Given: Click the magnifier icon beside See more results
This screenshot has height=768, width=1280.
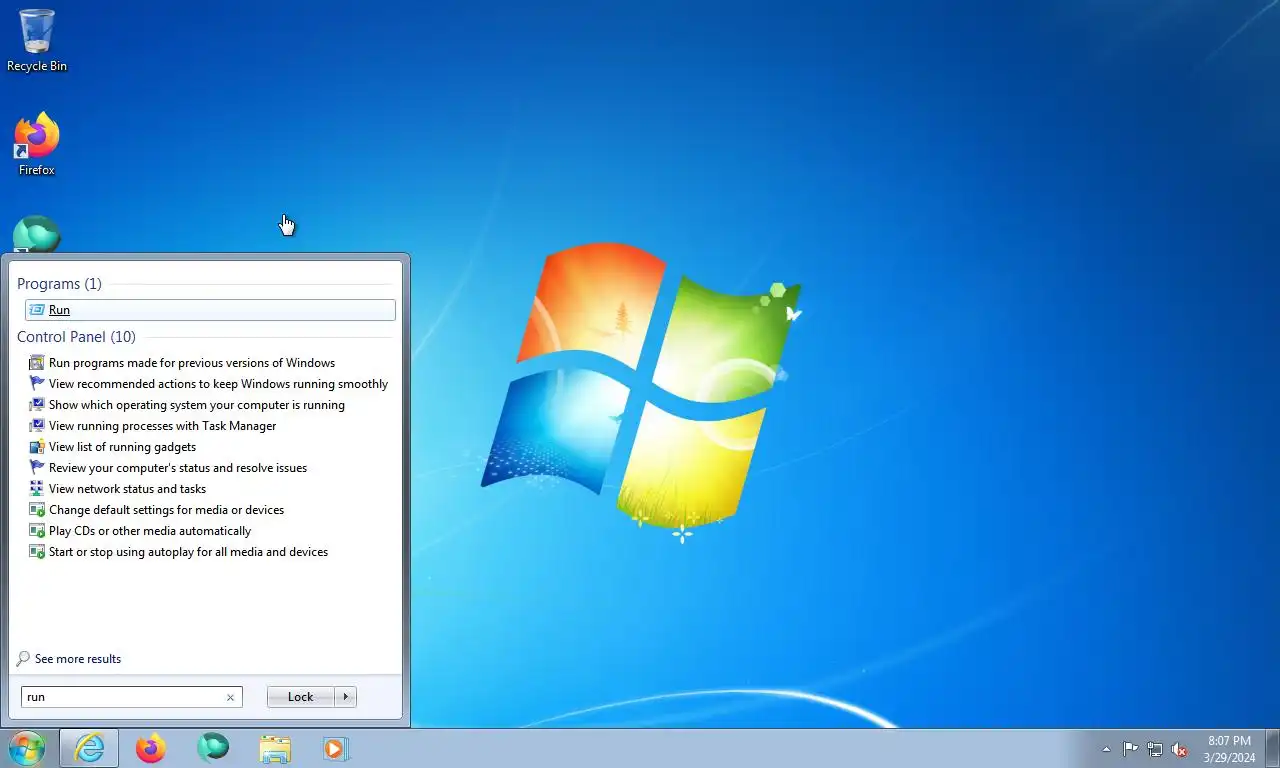Looking at the screenshot, I should coord(23,659).
